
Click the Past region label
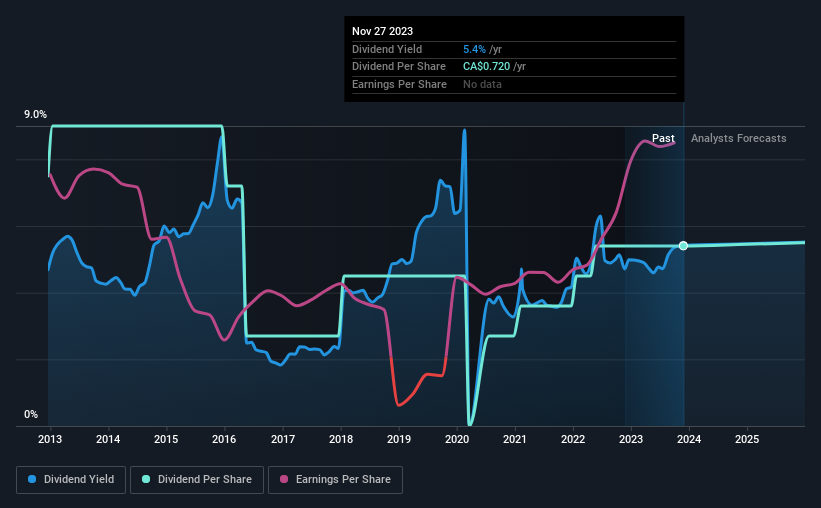click(663, 138)
